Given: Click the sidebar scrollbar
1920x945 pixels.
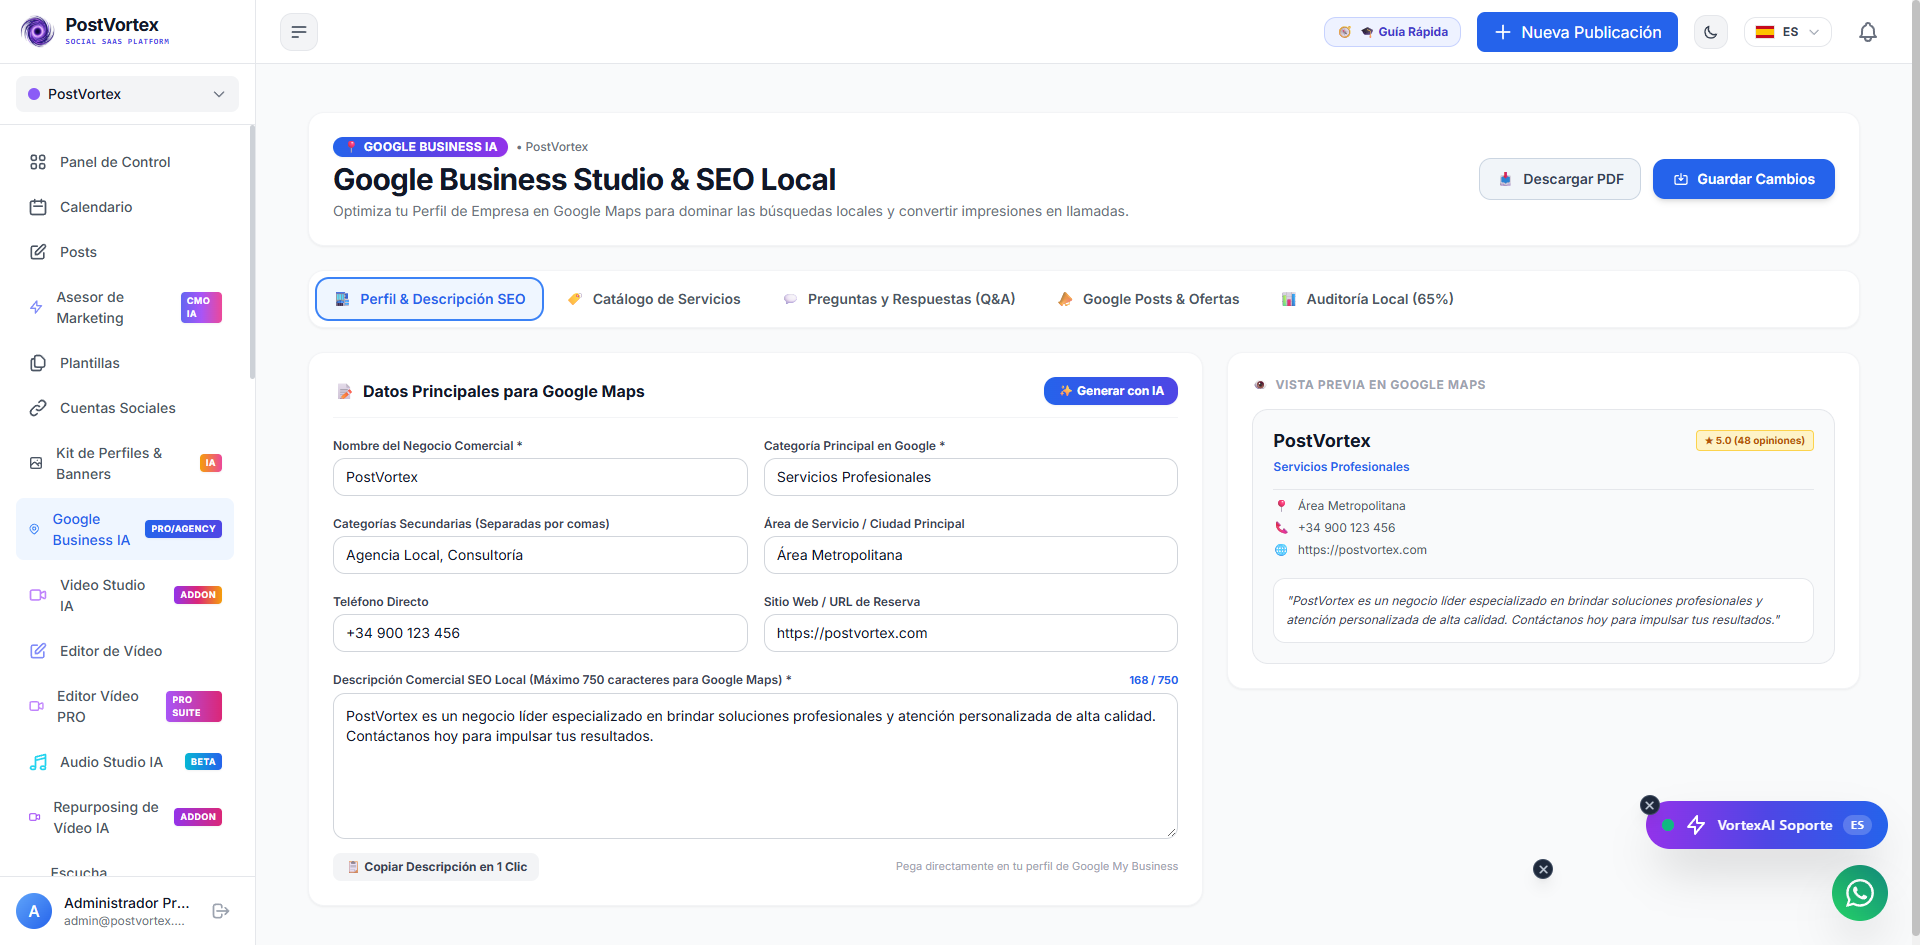Looking at the screenshot, I should pyautogui.click(x=252, y=252).
